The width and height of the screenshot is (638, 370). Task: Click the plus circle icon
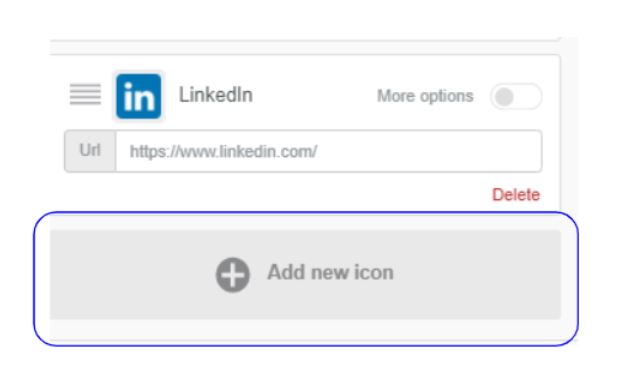click(x=233, y=275)
